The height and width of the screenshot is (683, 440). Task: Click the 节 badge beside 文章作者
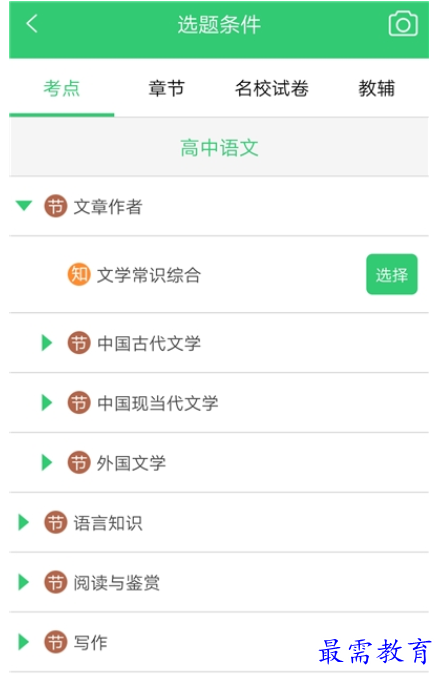pyautogui.click(x=56, y=206)
